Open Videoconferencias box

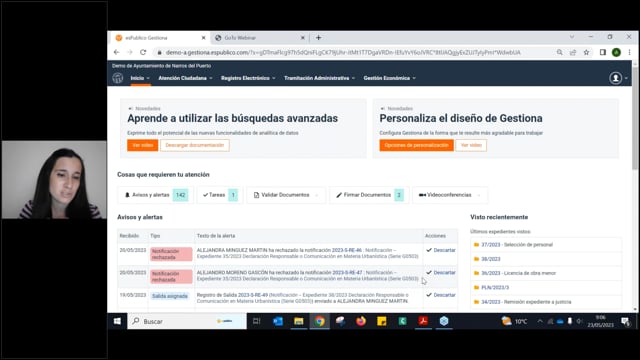click(450, 195)
